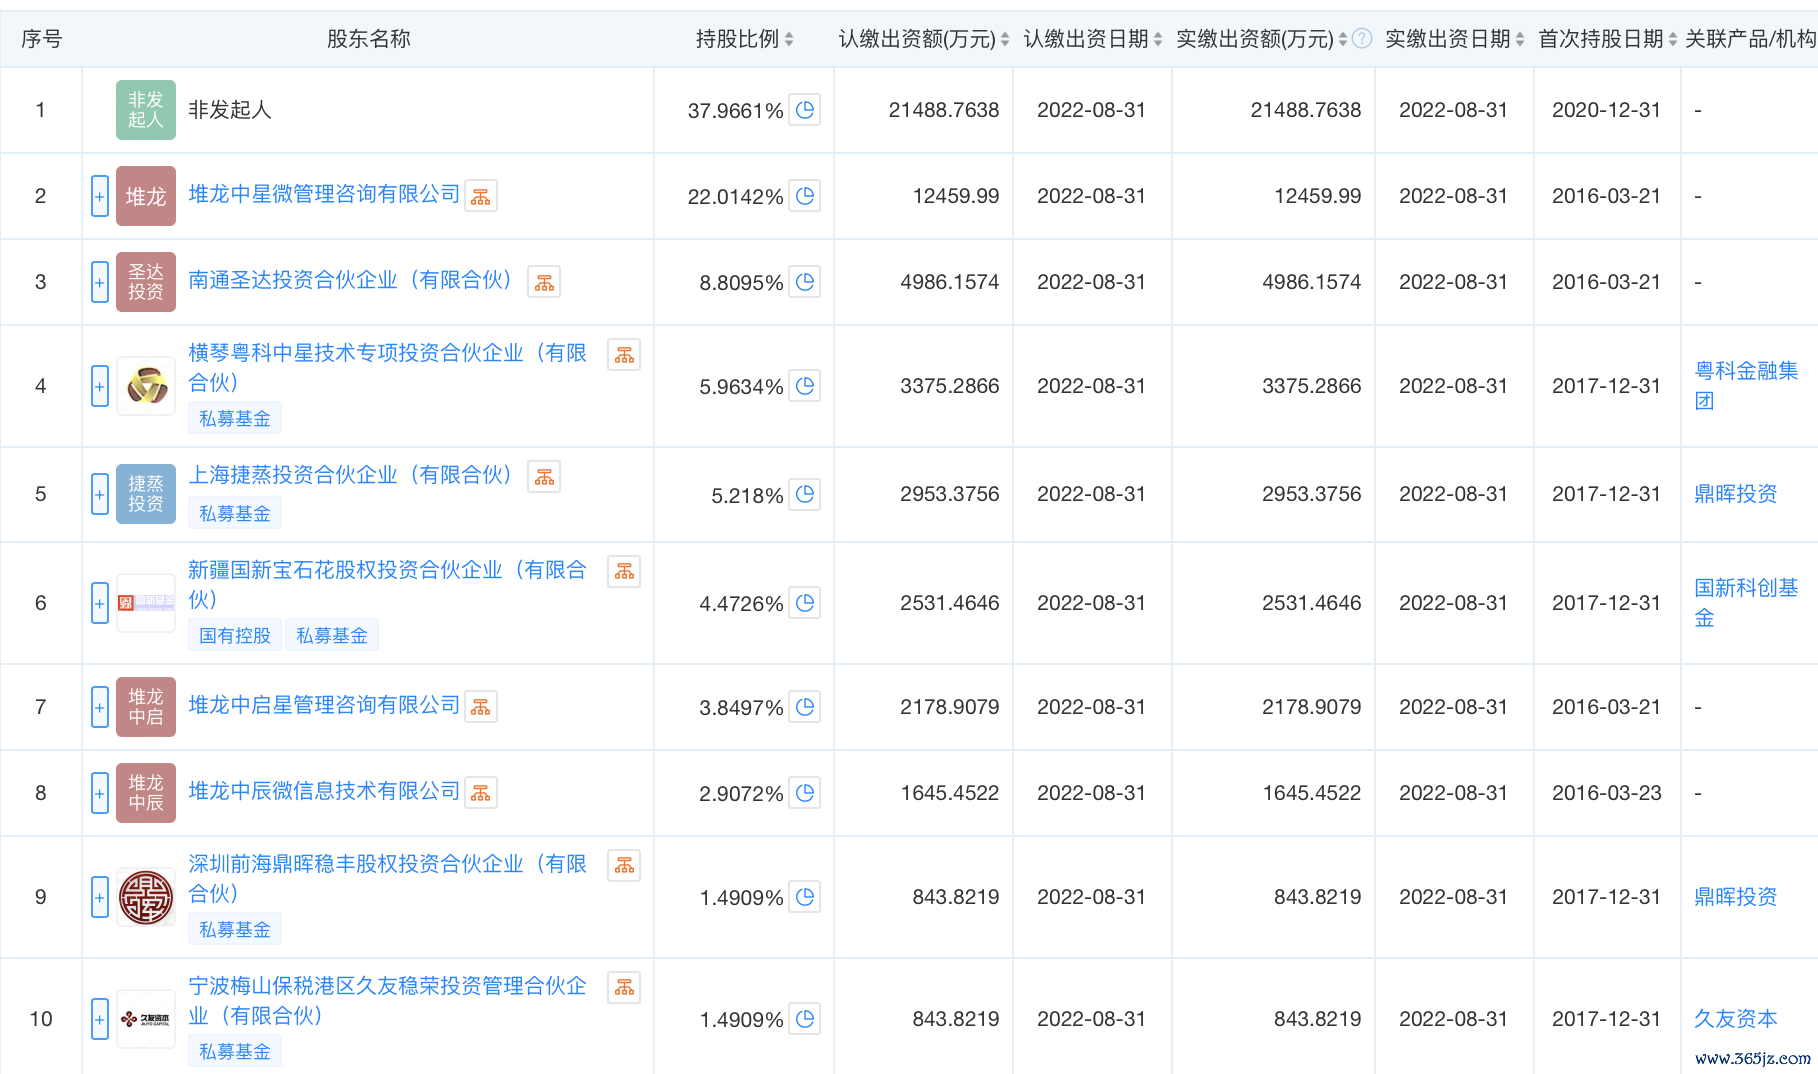This screenshot has height=1074, width=1818.
Task: Click 捷蒸投资 blue logo badge
Action: (x=146, y=494)
